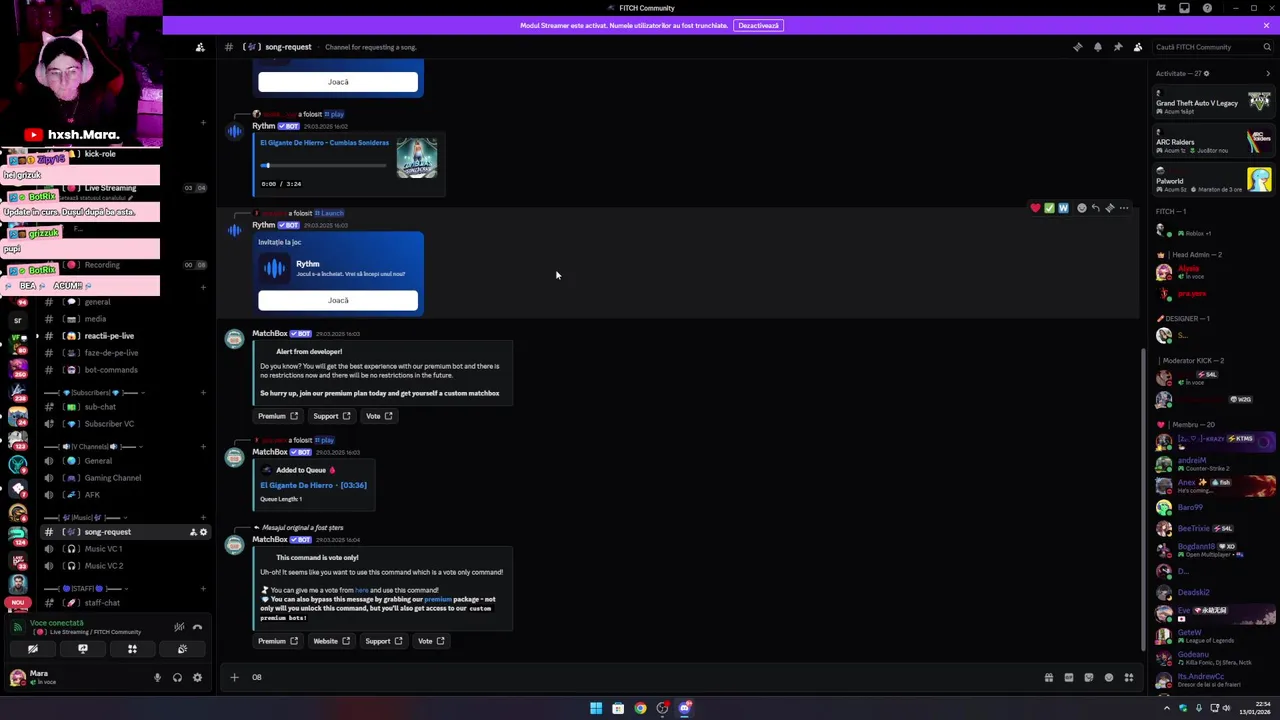Click Vote button under MatchBox developer alert
The height and width of the screenshot is (720, 1280).
tap(379, 416)
